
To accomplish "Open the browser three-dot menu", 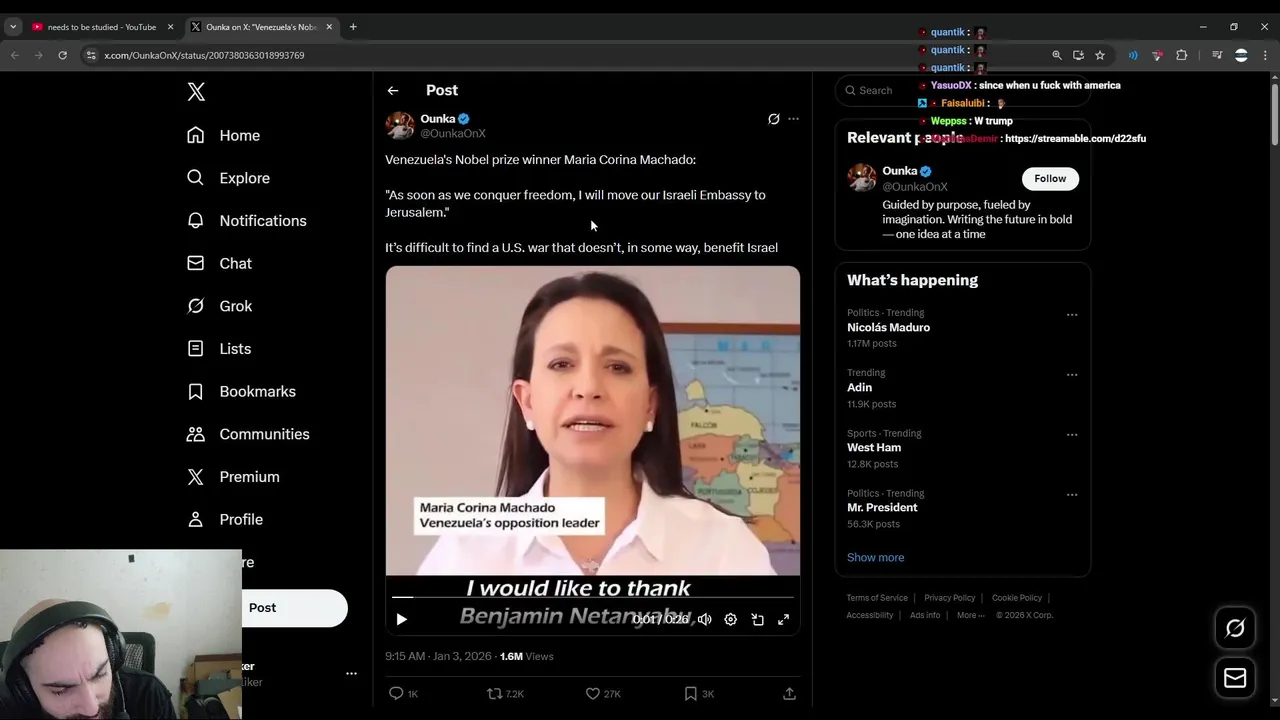I will [x=1265, y=55].
